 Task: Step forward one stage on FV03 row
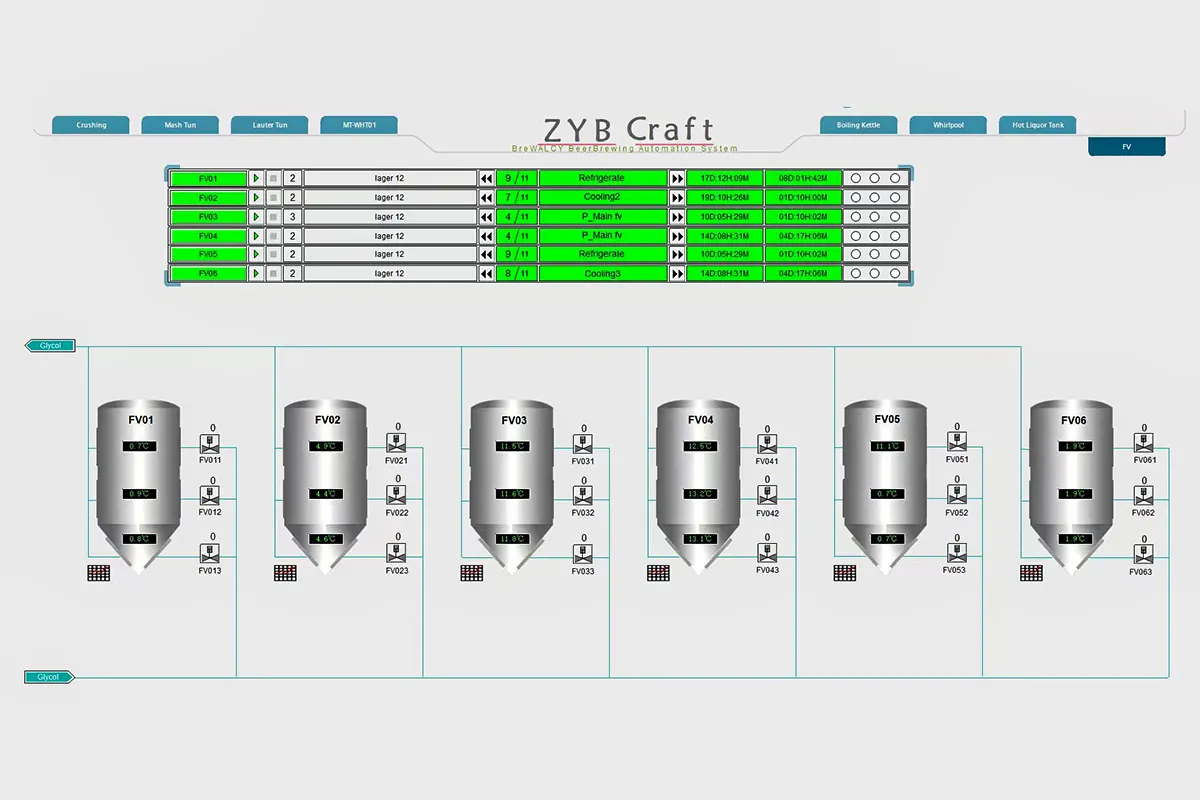click(677, 216)
